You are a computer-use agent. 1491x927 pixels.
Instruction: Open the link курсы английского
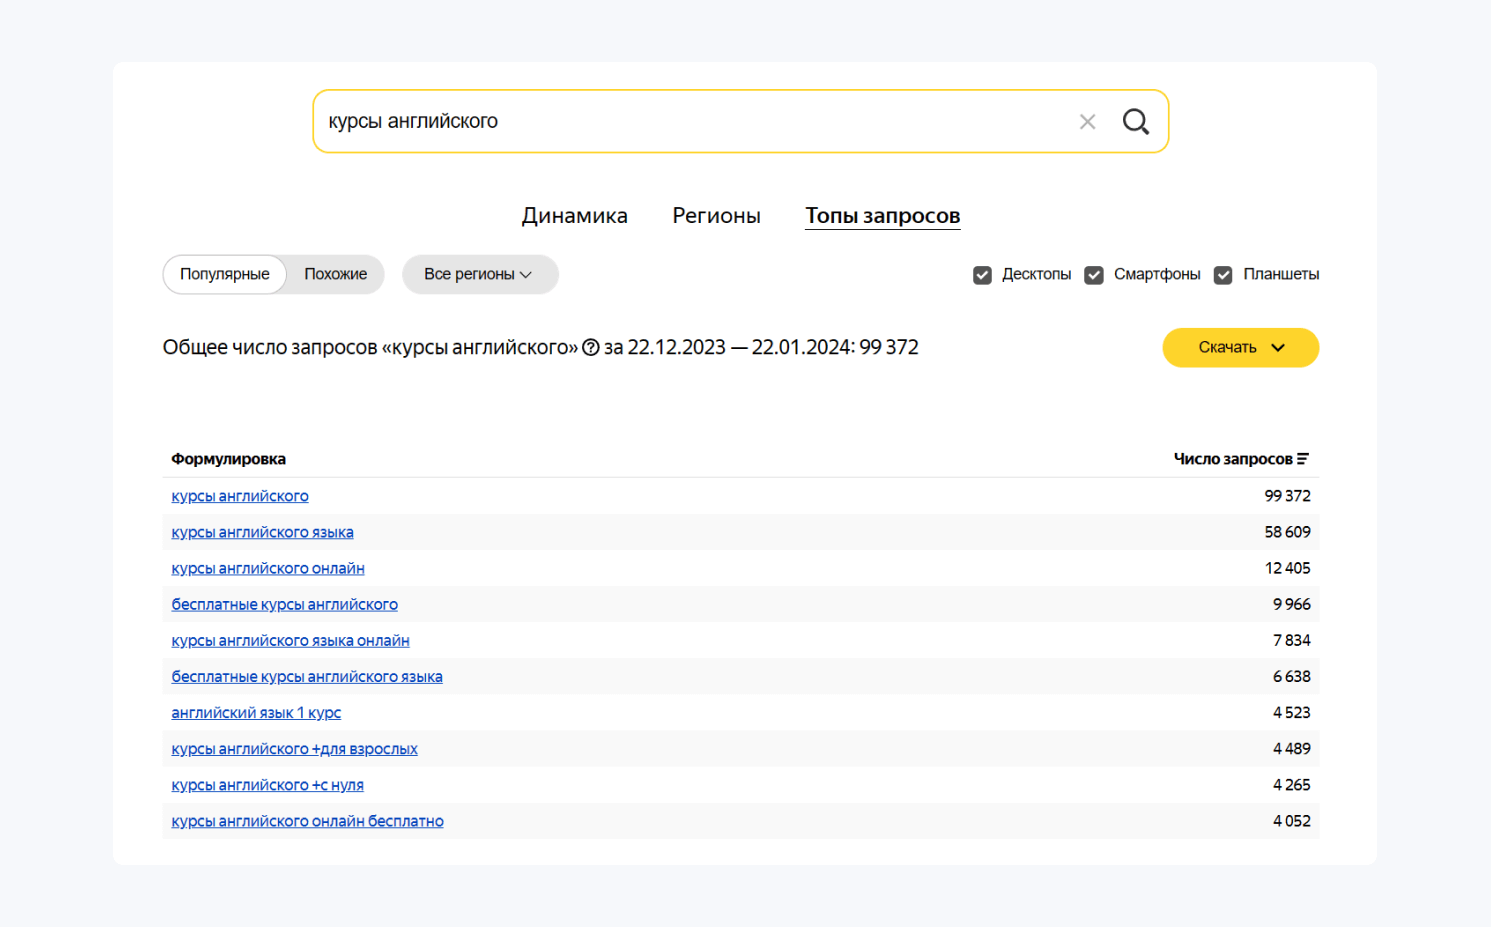pos(240,496)
